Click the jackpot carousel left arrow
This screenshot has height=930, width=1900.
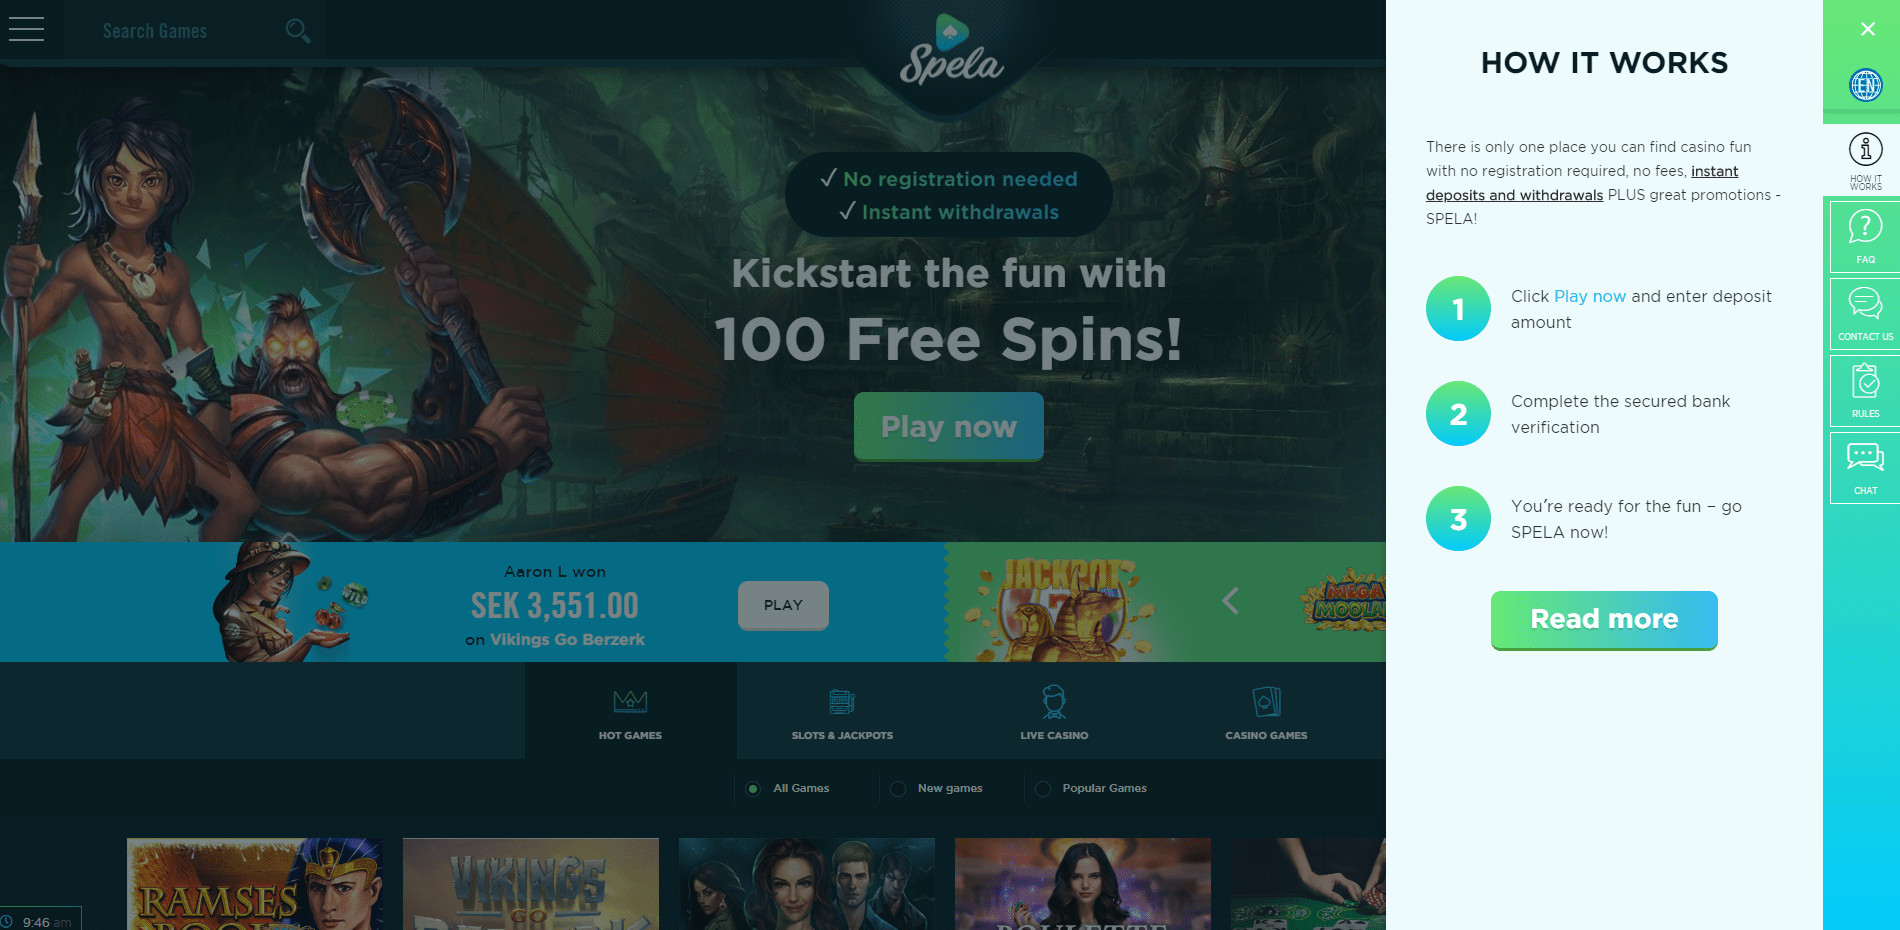[x=1231, y=601]
